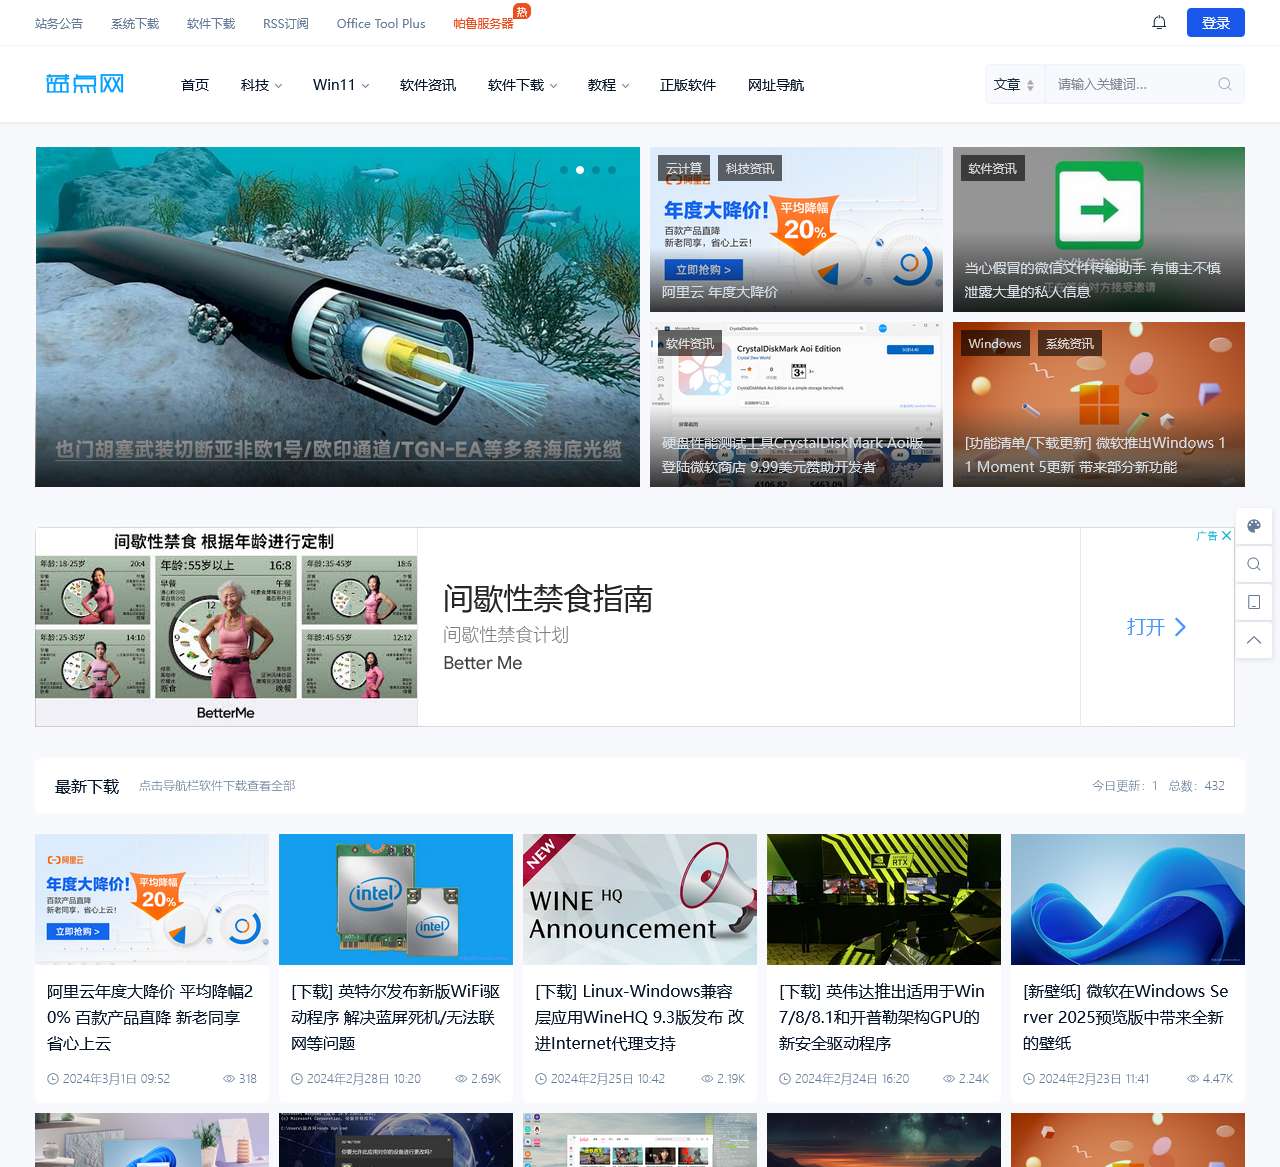This screenshot has width=1280, height=1167.
Task: Open the notification bell icon in the header
Action: click(1158, 21)
